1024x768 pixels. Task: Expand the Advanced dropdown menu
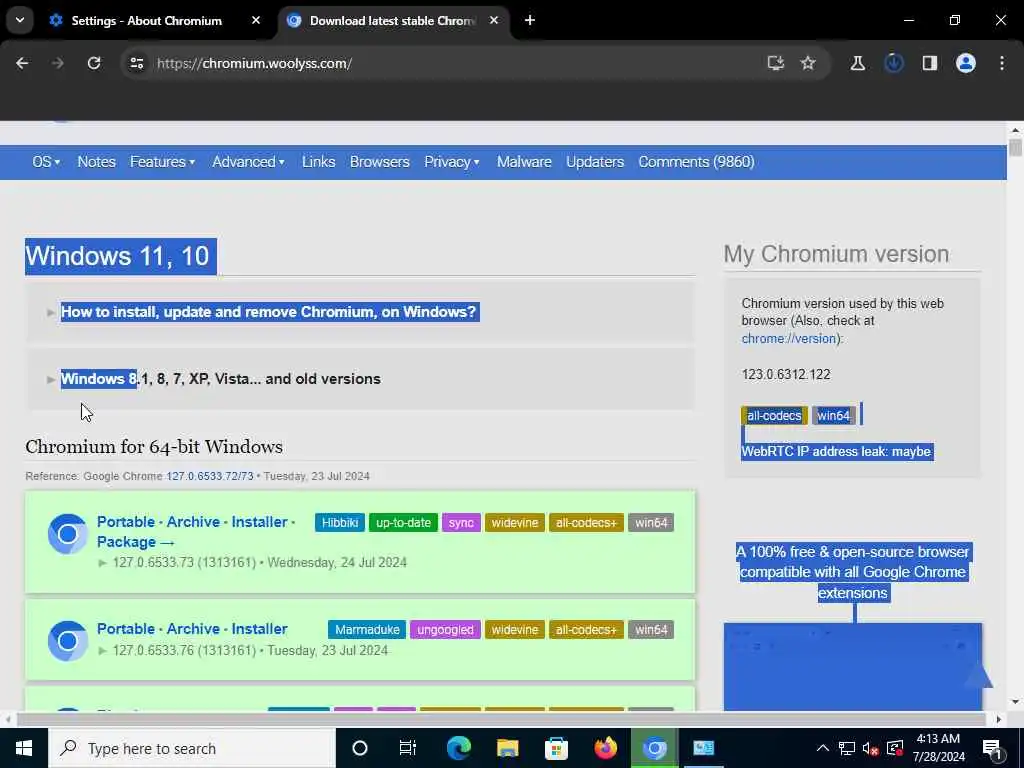point(249,162)
